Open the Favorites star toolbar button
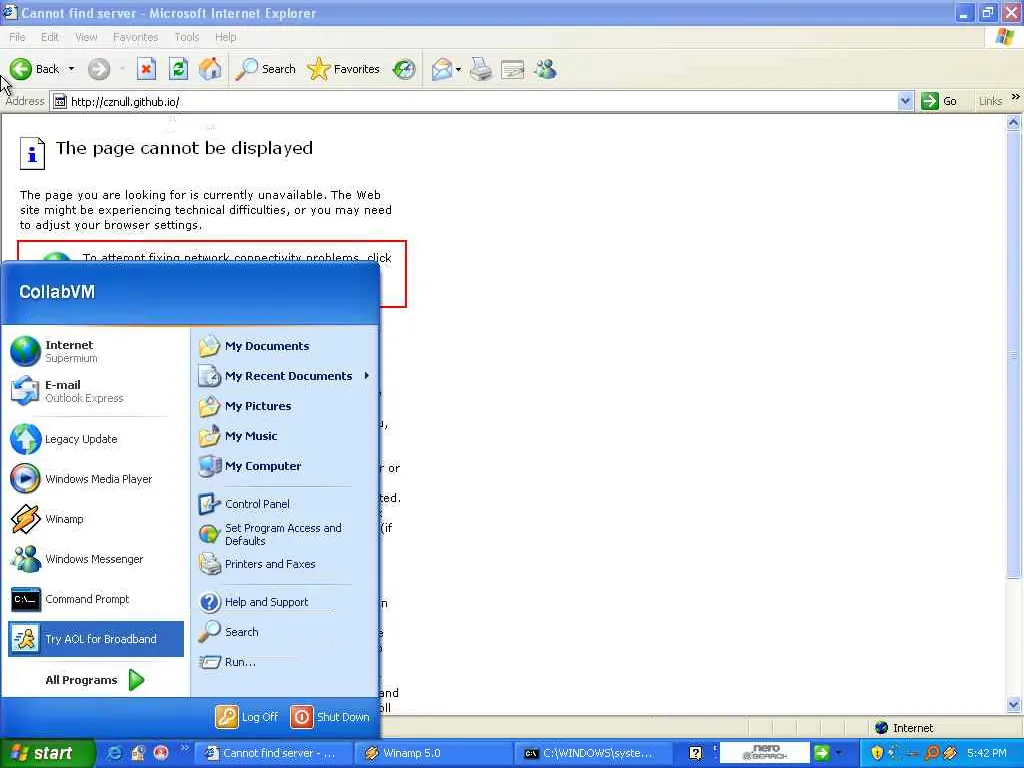This screenshot has width=1024, height=768. [x=344, y=69]
